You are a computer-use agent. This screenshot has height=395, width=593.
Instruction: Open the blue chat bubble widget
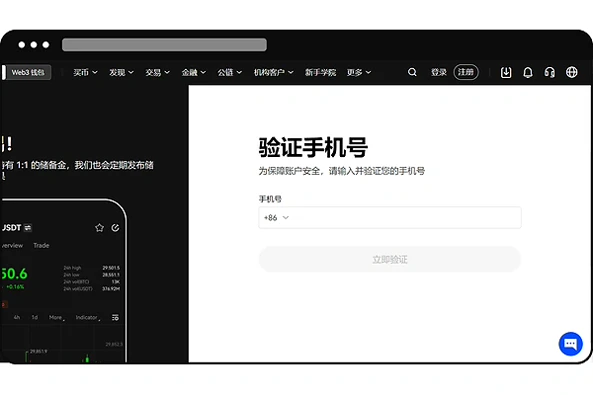[x=570, y=344]
